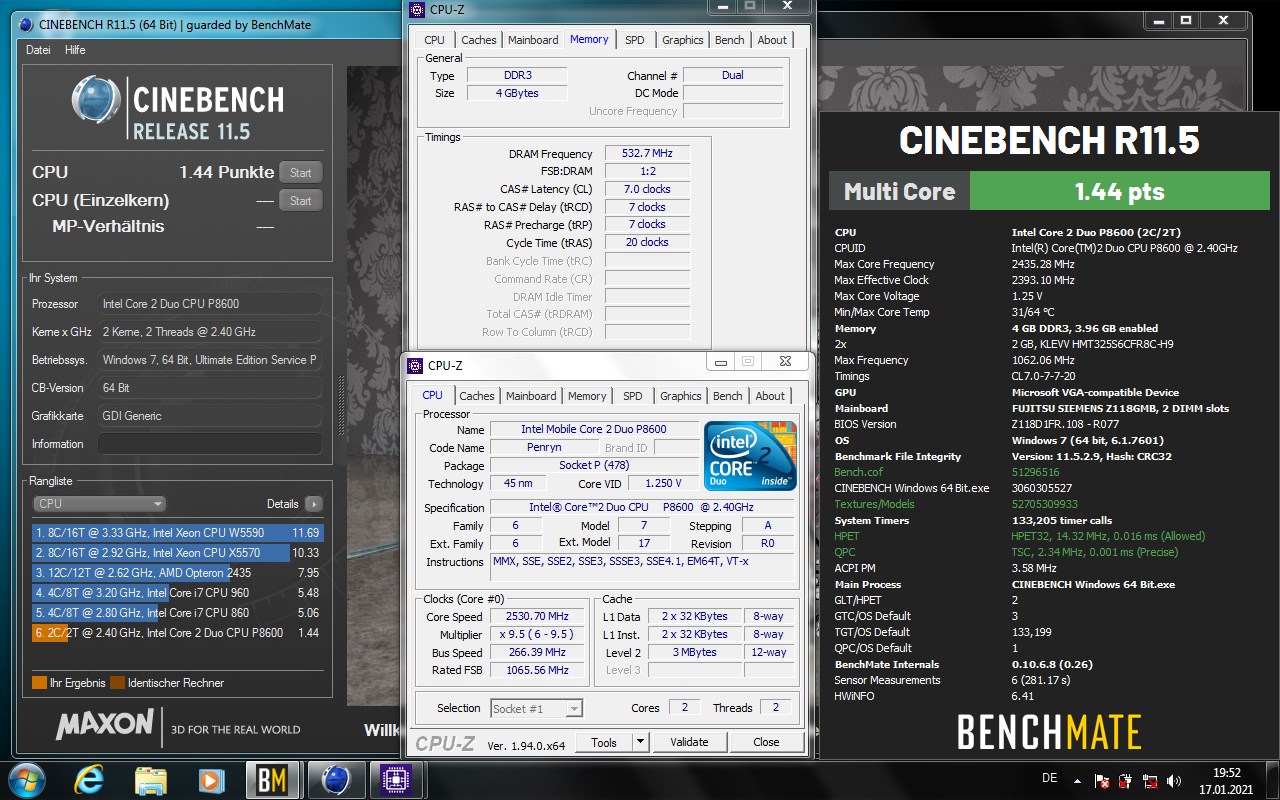This screenshot has width=1280, height=800.
Task: Open Memory tab in the front CPU-Z window
Action: pyautogui.click(x=587, y=396)
